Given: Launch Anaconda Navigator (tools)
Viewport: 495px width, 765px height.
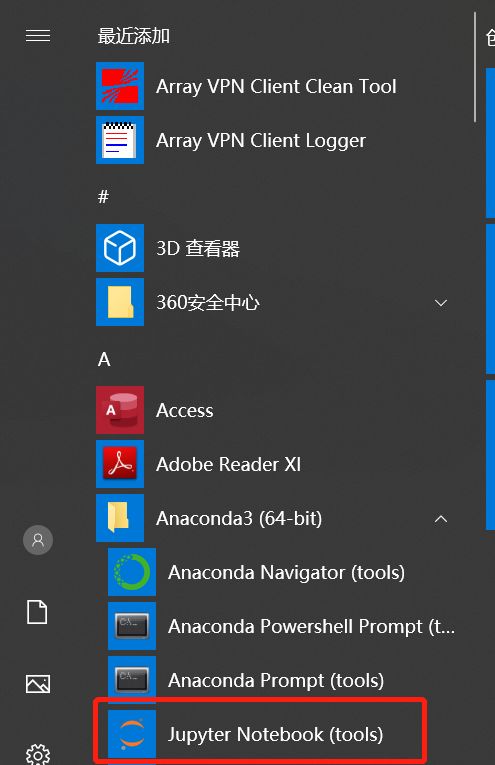Looking at the screenshot, I should (x=286, y=572).
